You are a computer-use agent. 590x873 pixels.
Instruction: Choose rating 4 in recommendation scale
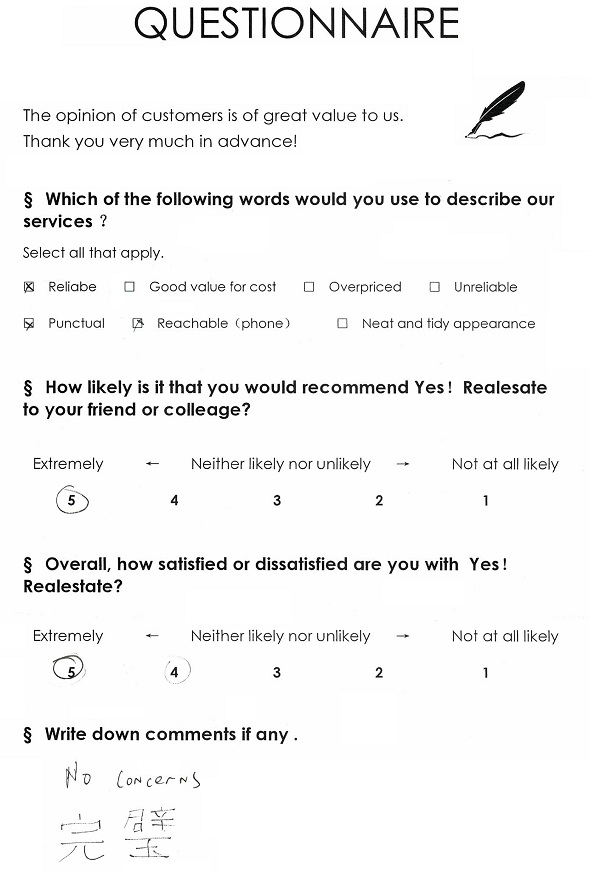(174, 501)
